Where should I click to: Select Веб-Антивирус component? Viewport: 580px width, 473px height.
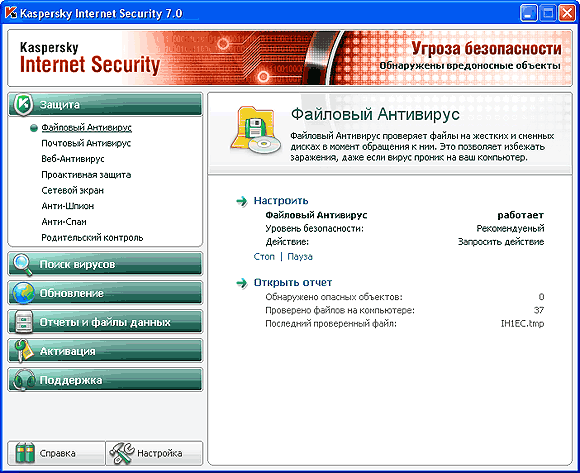point(73,159)
